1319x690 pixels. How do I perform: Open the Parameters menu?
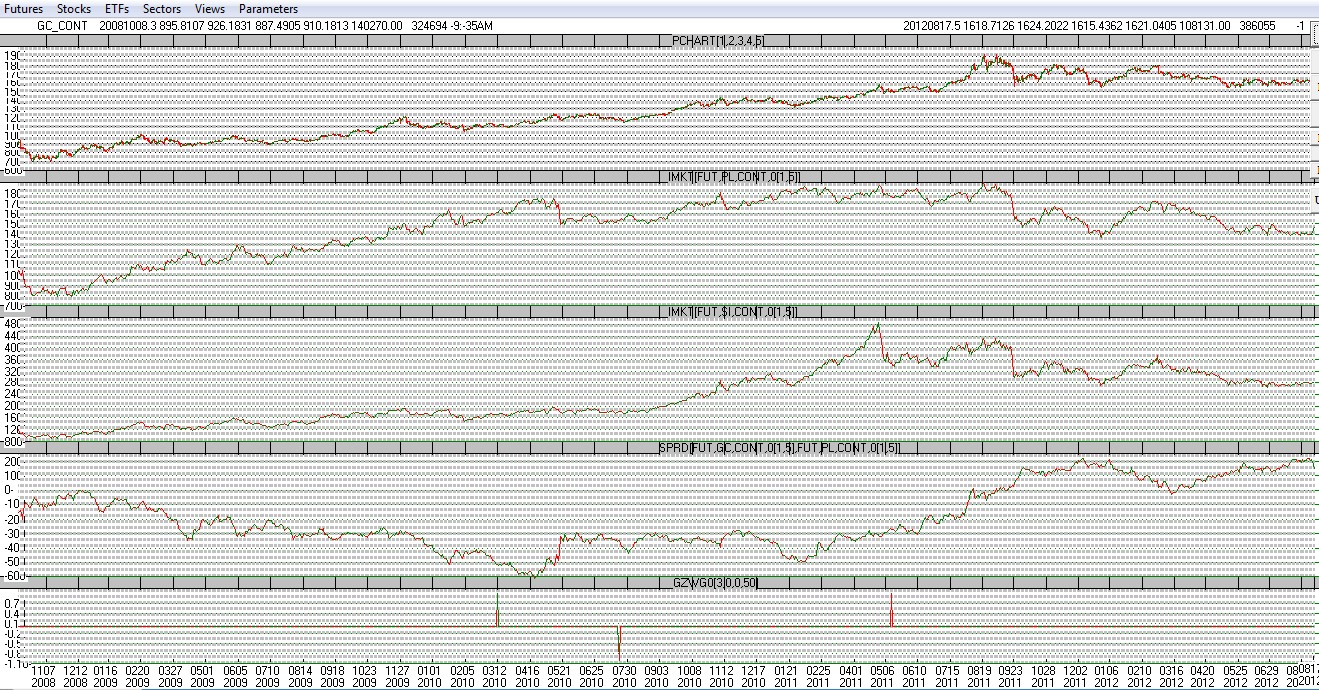coord(268,9)
